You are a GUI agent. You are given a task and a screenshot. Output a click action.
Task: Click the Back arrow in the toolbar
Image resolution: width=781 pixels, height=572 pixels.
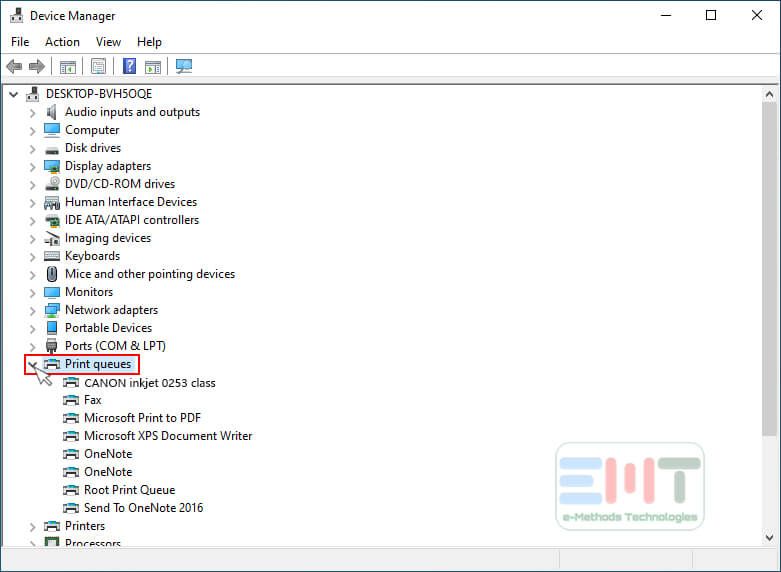click(14, 67)
